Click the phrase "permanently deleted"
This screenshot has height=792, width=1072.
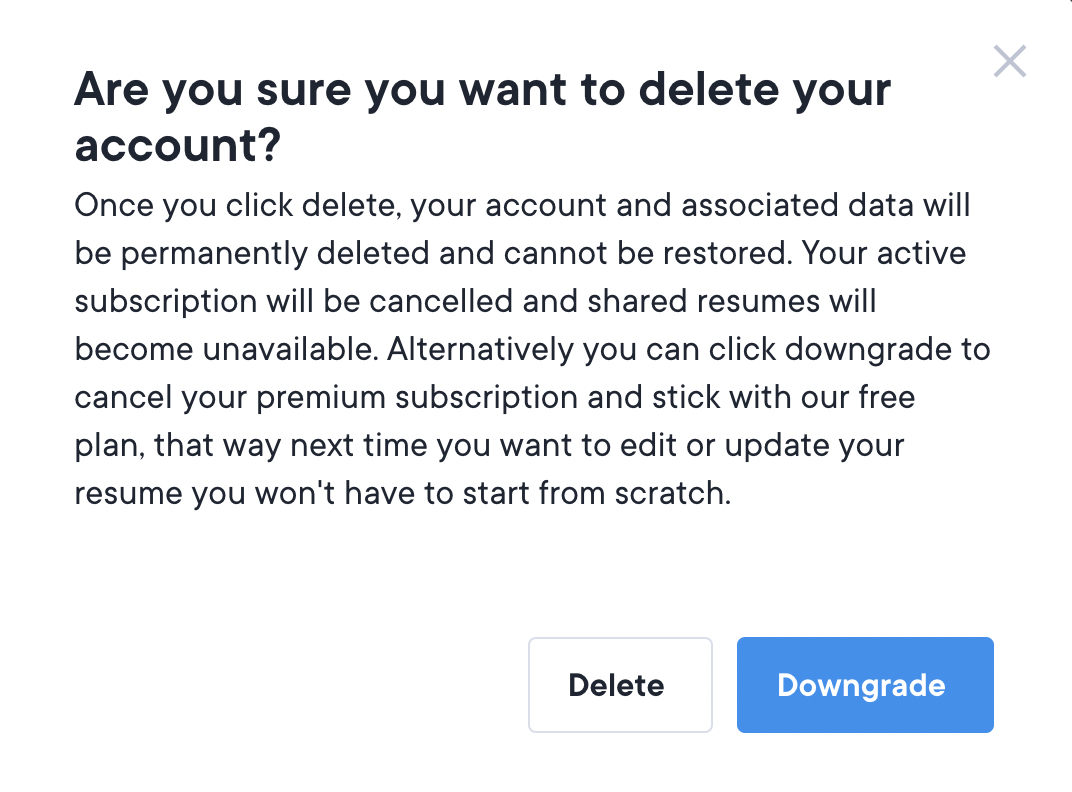(277, 253)
